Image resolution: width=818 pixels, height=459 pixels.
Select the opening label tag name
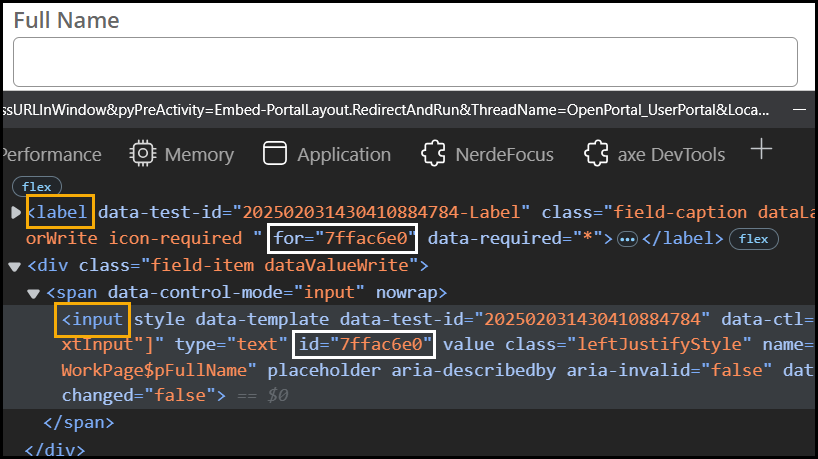[60, 212]
